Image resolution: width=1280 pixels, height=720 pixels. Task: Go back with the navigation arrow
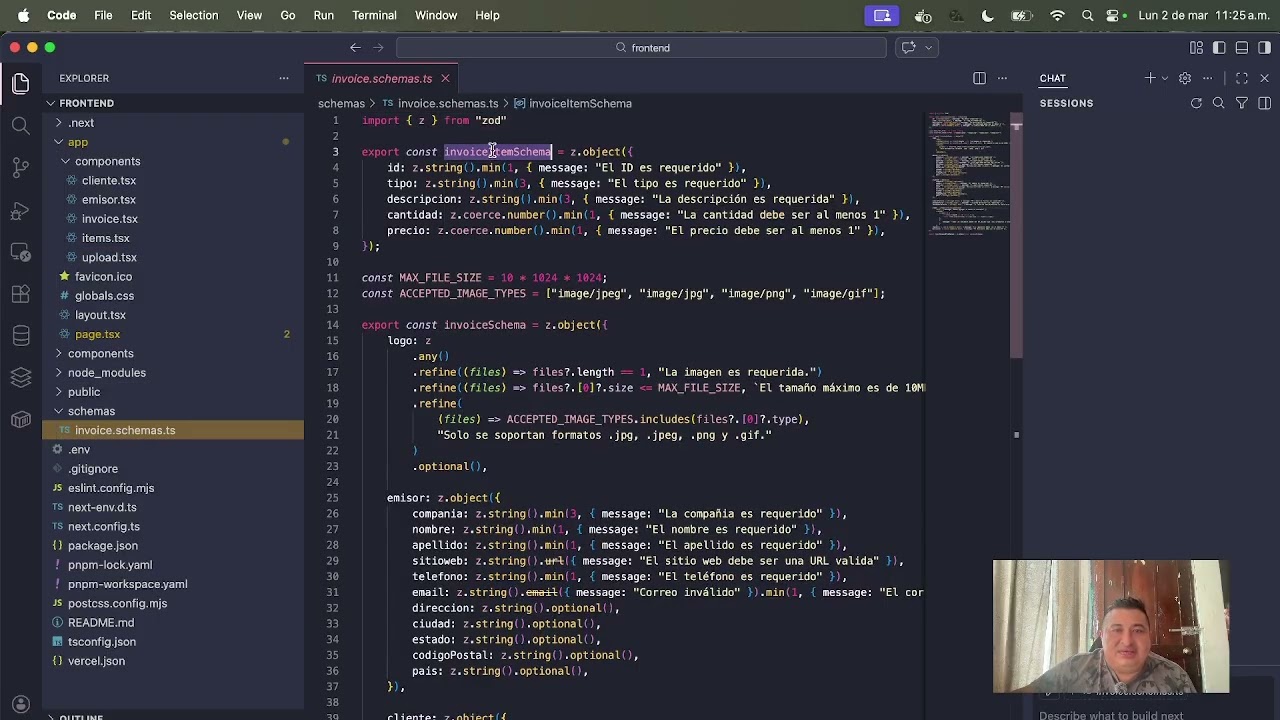(355, 47)
